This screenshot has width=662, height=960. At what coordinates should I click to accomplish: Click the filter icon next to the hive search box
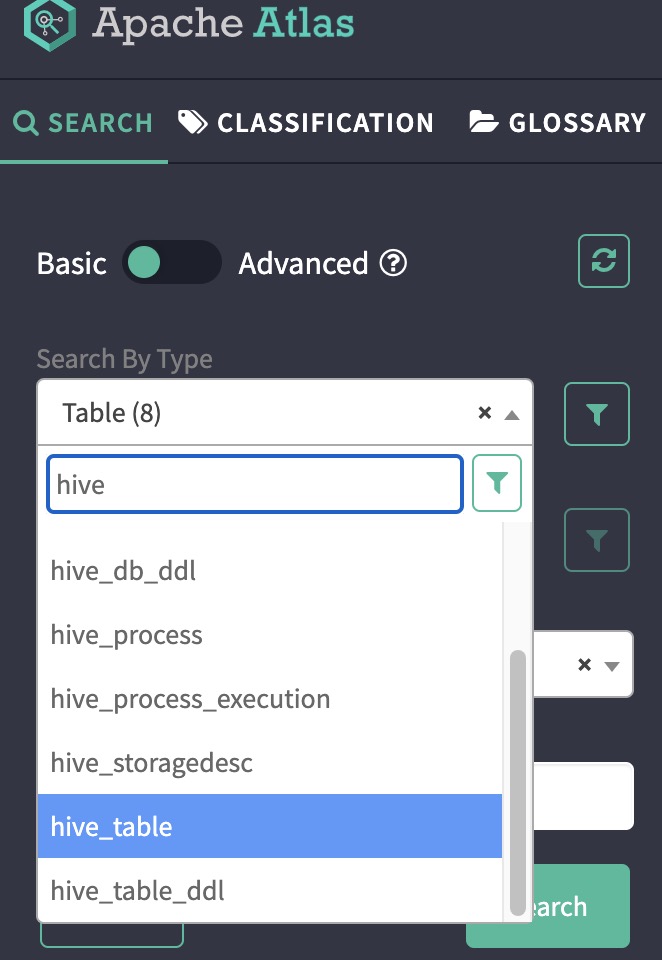tap(497, 483)
